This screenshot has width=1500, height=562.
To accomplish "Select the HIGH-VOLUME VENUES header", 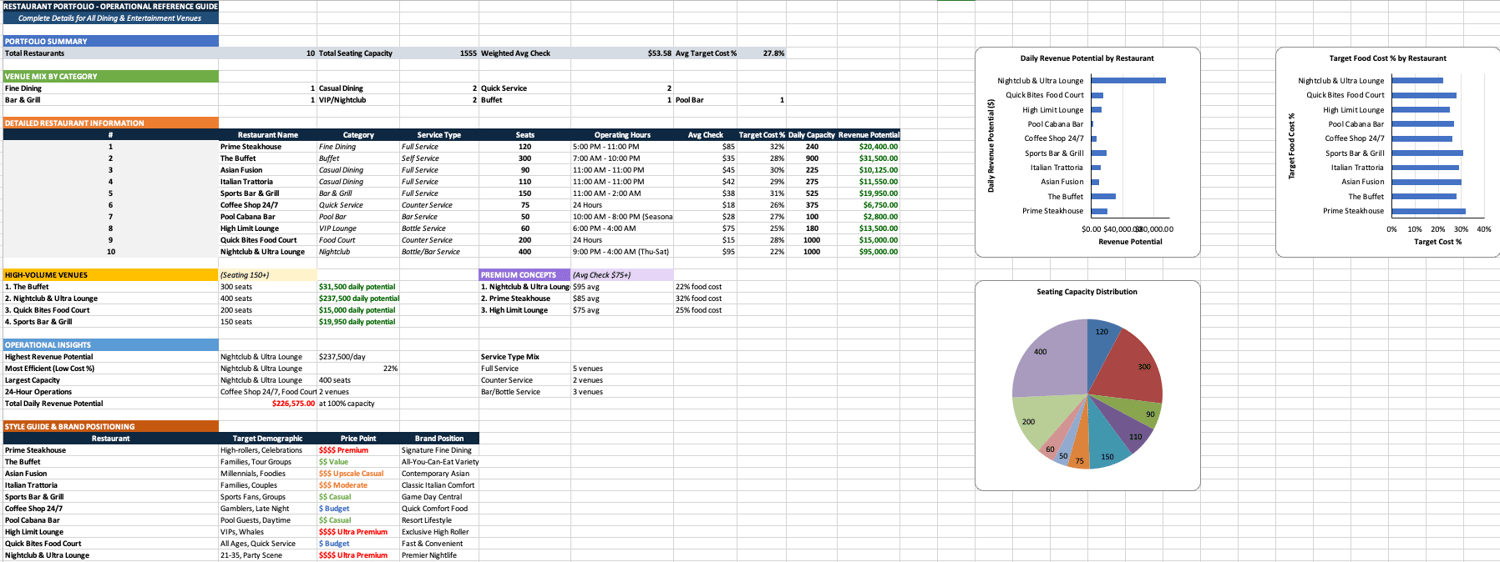I will point(109,275).
